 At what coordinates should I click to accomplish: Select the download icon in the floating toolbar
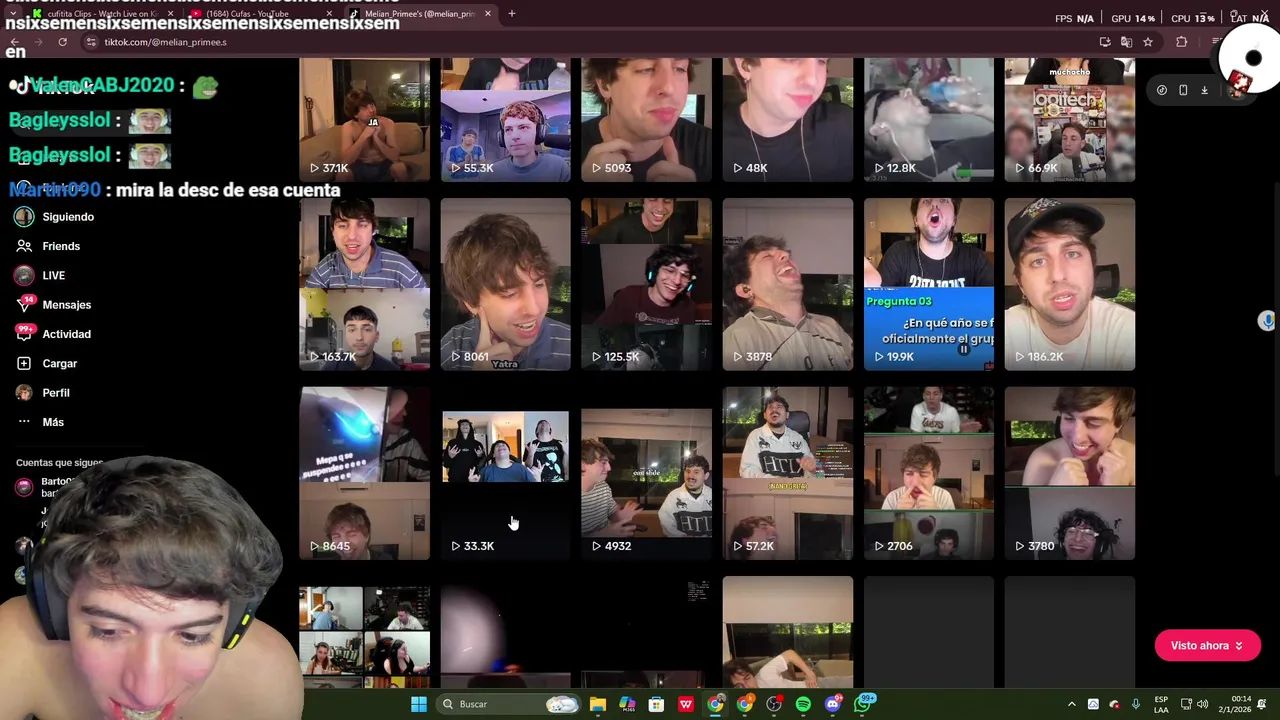1204,90
